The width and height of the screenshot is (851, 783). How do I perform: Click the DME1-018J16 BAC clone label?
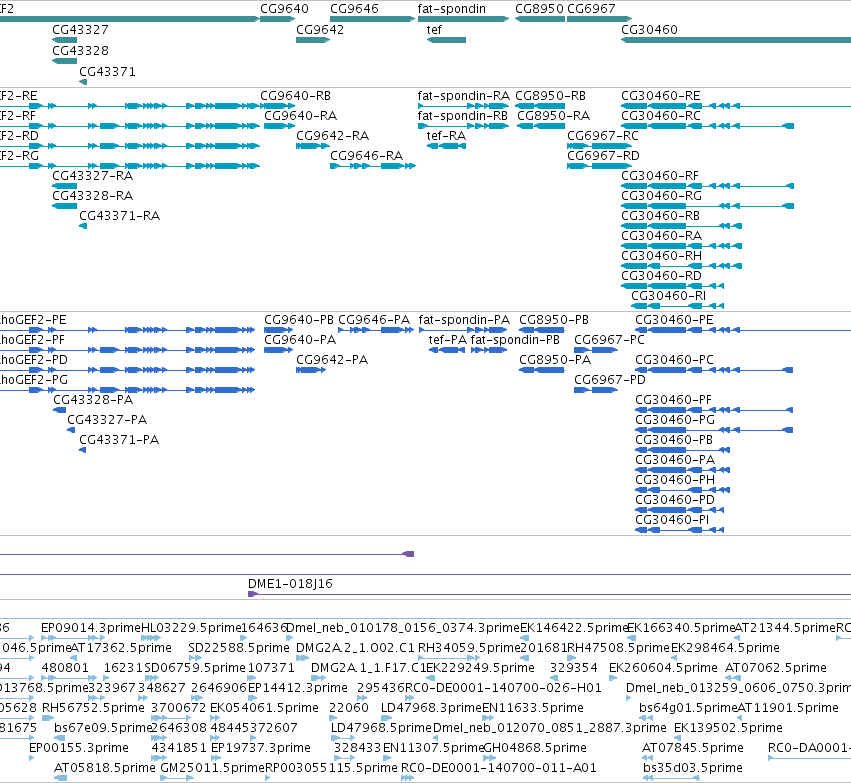[x=290, y=584]
